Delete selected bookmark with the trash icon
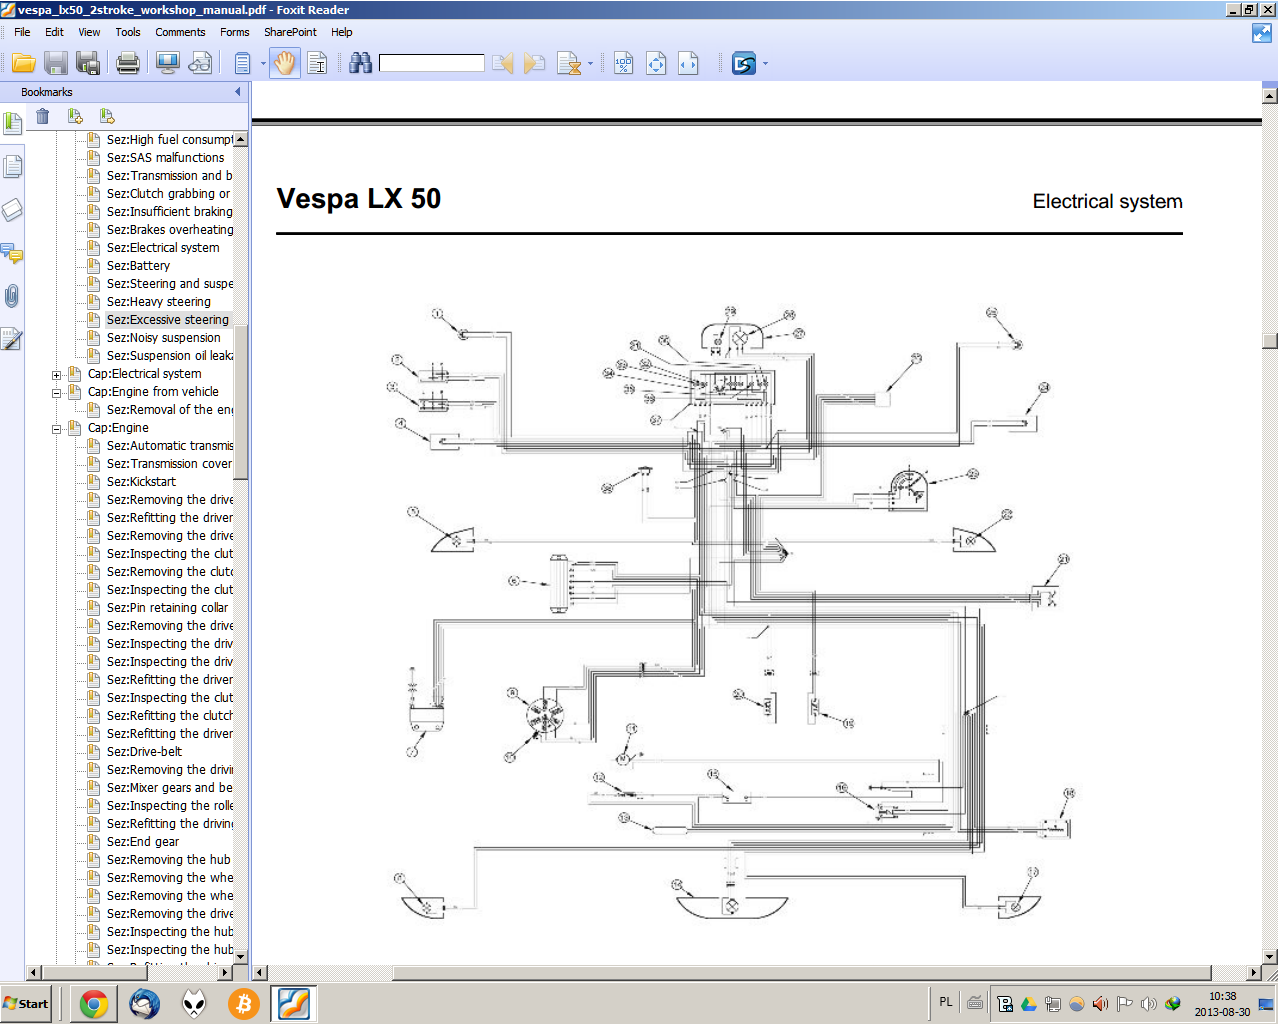1280x1024 pixels. (x=43, y=117)
